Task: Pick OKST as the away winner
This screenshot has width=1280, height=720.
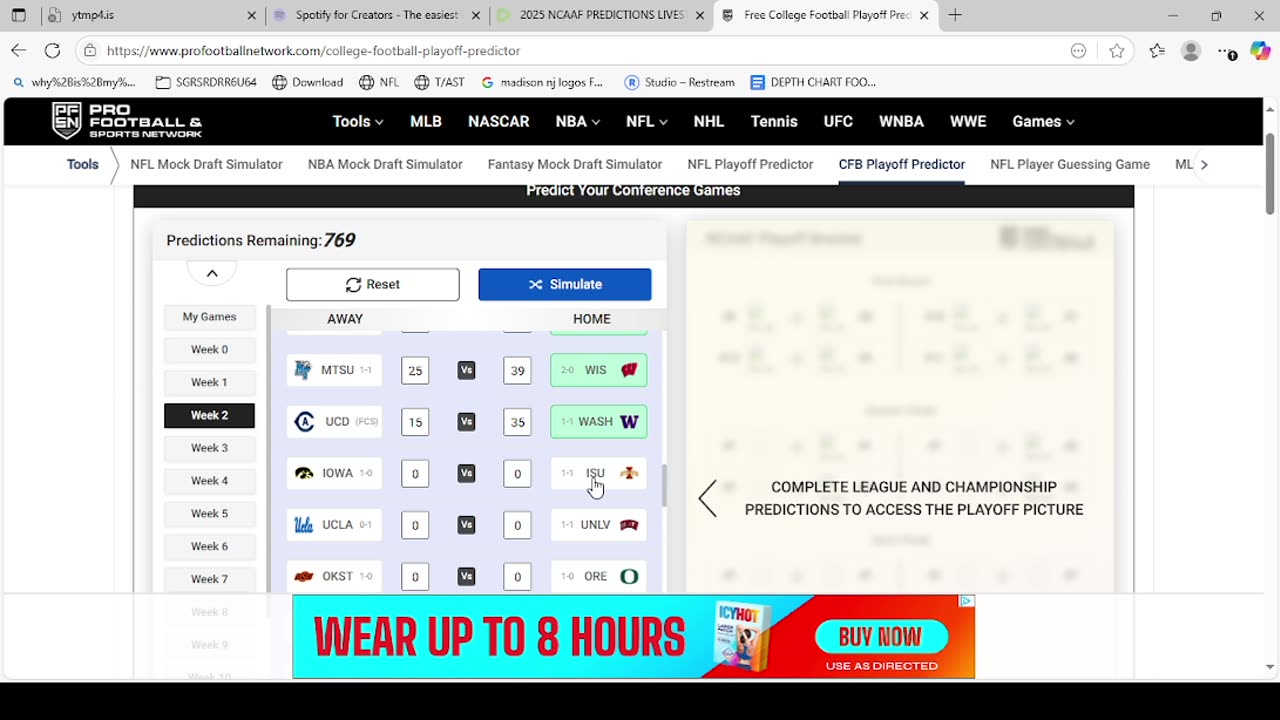Action: [x=334, y=576]
